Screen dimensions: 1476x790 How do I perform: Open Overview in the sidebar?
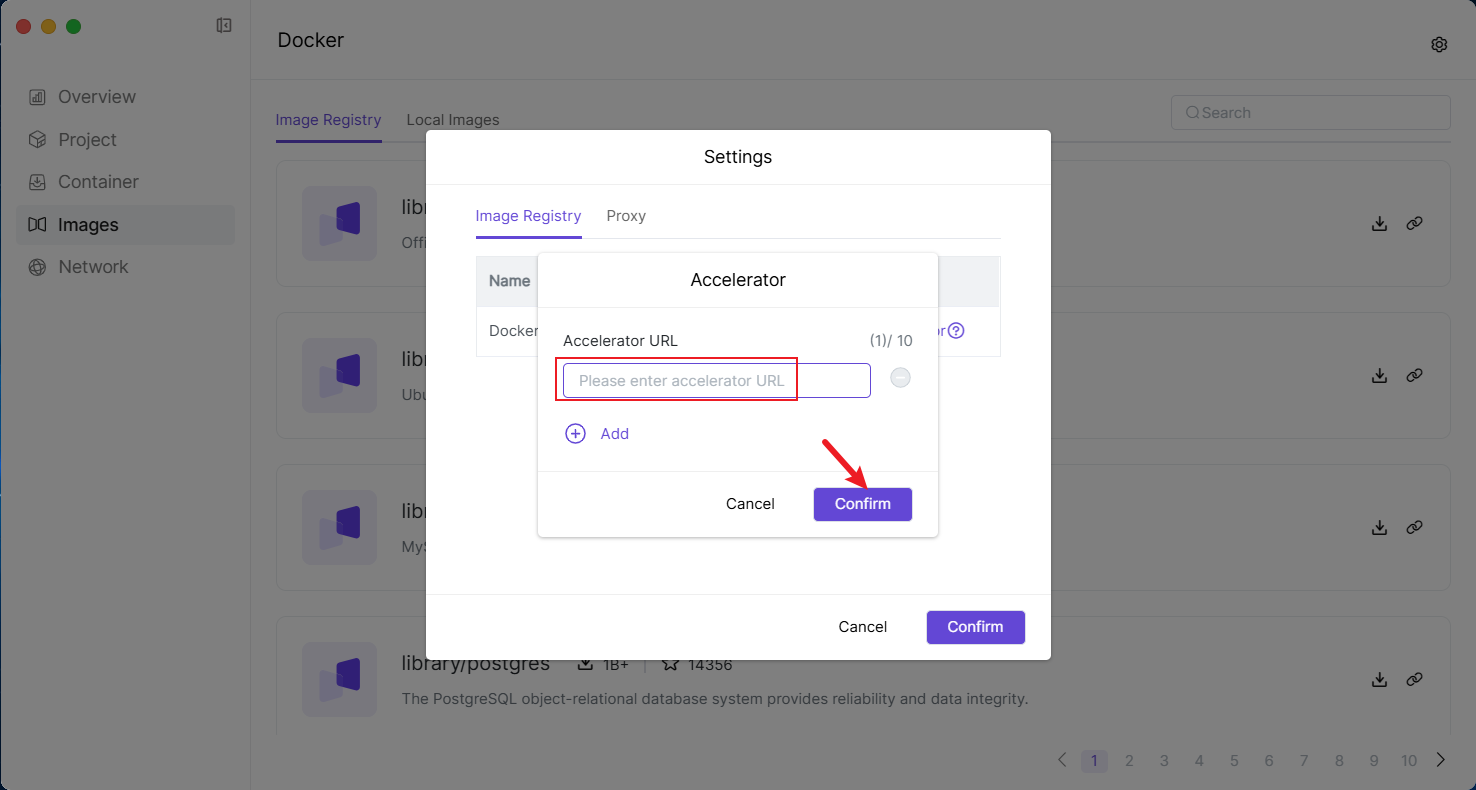(96, 97)
